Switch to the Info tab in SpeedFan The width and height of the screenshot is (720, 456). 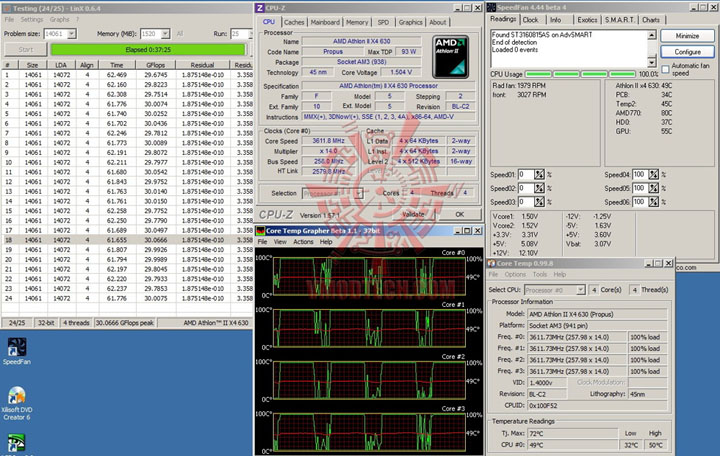pyautogui.click(x=556, y=20)
